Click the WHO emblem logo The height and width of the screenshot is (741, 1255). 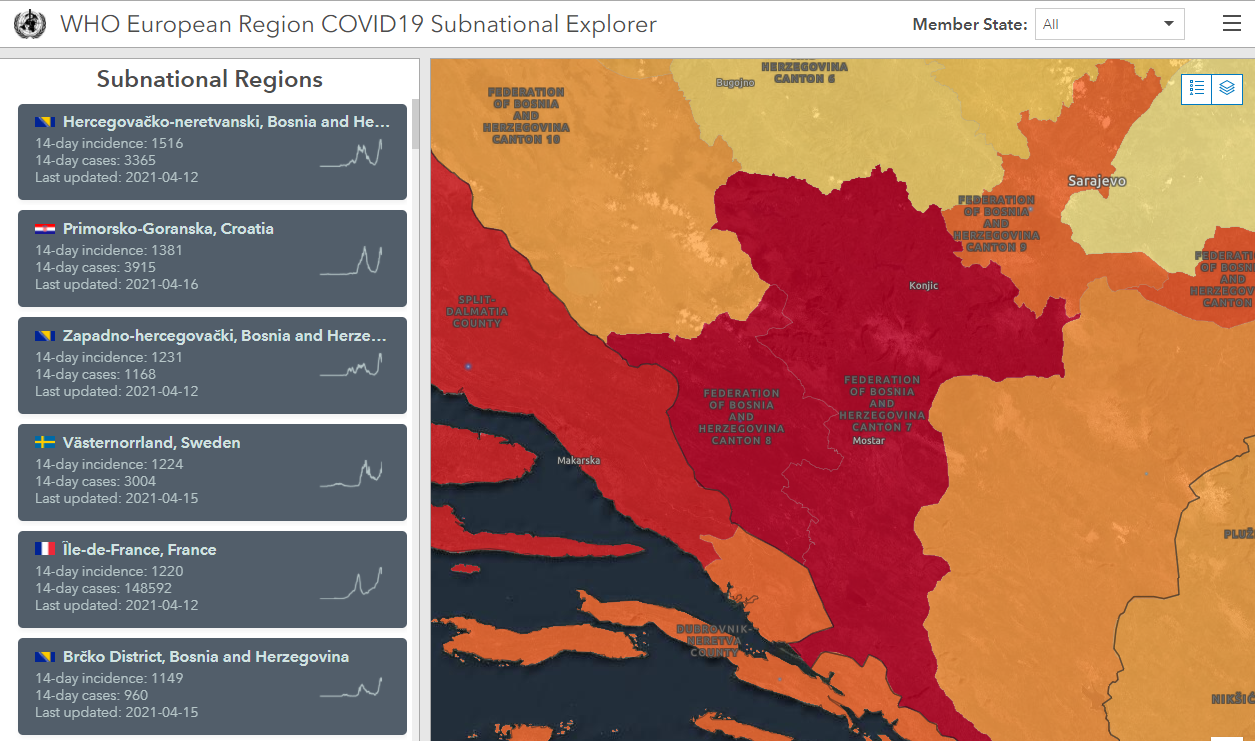[30, 24]
